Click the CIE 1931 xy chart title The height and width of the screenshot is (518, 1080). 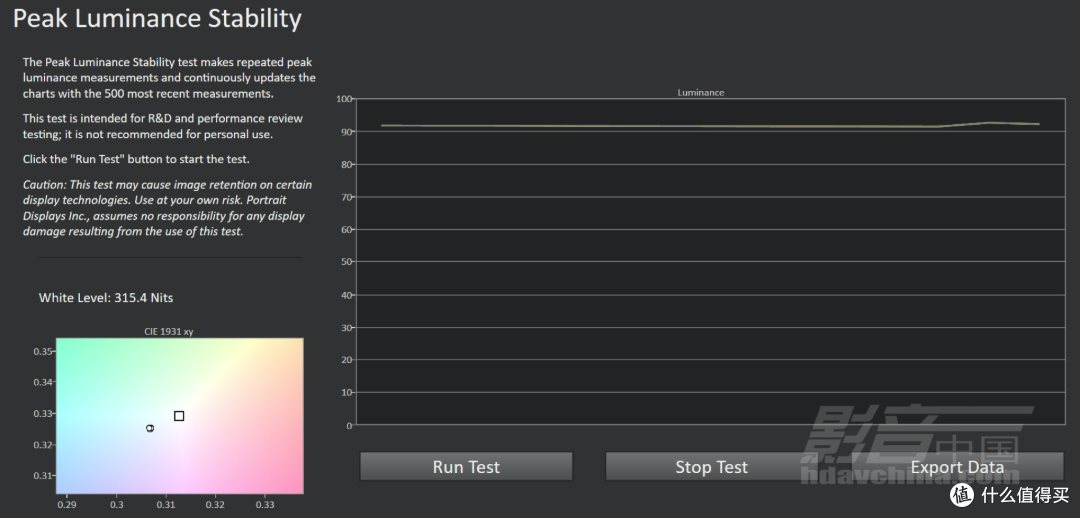(169, 331)
